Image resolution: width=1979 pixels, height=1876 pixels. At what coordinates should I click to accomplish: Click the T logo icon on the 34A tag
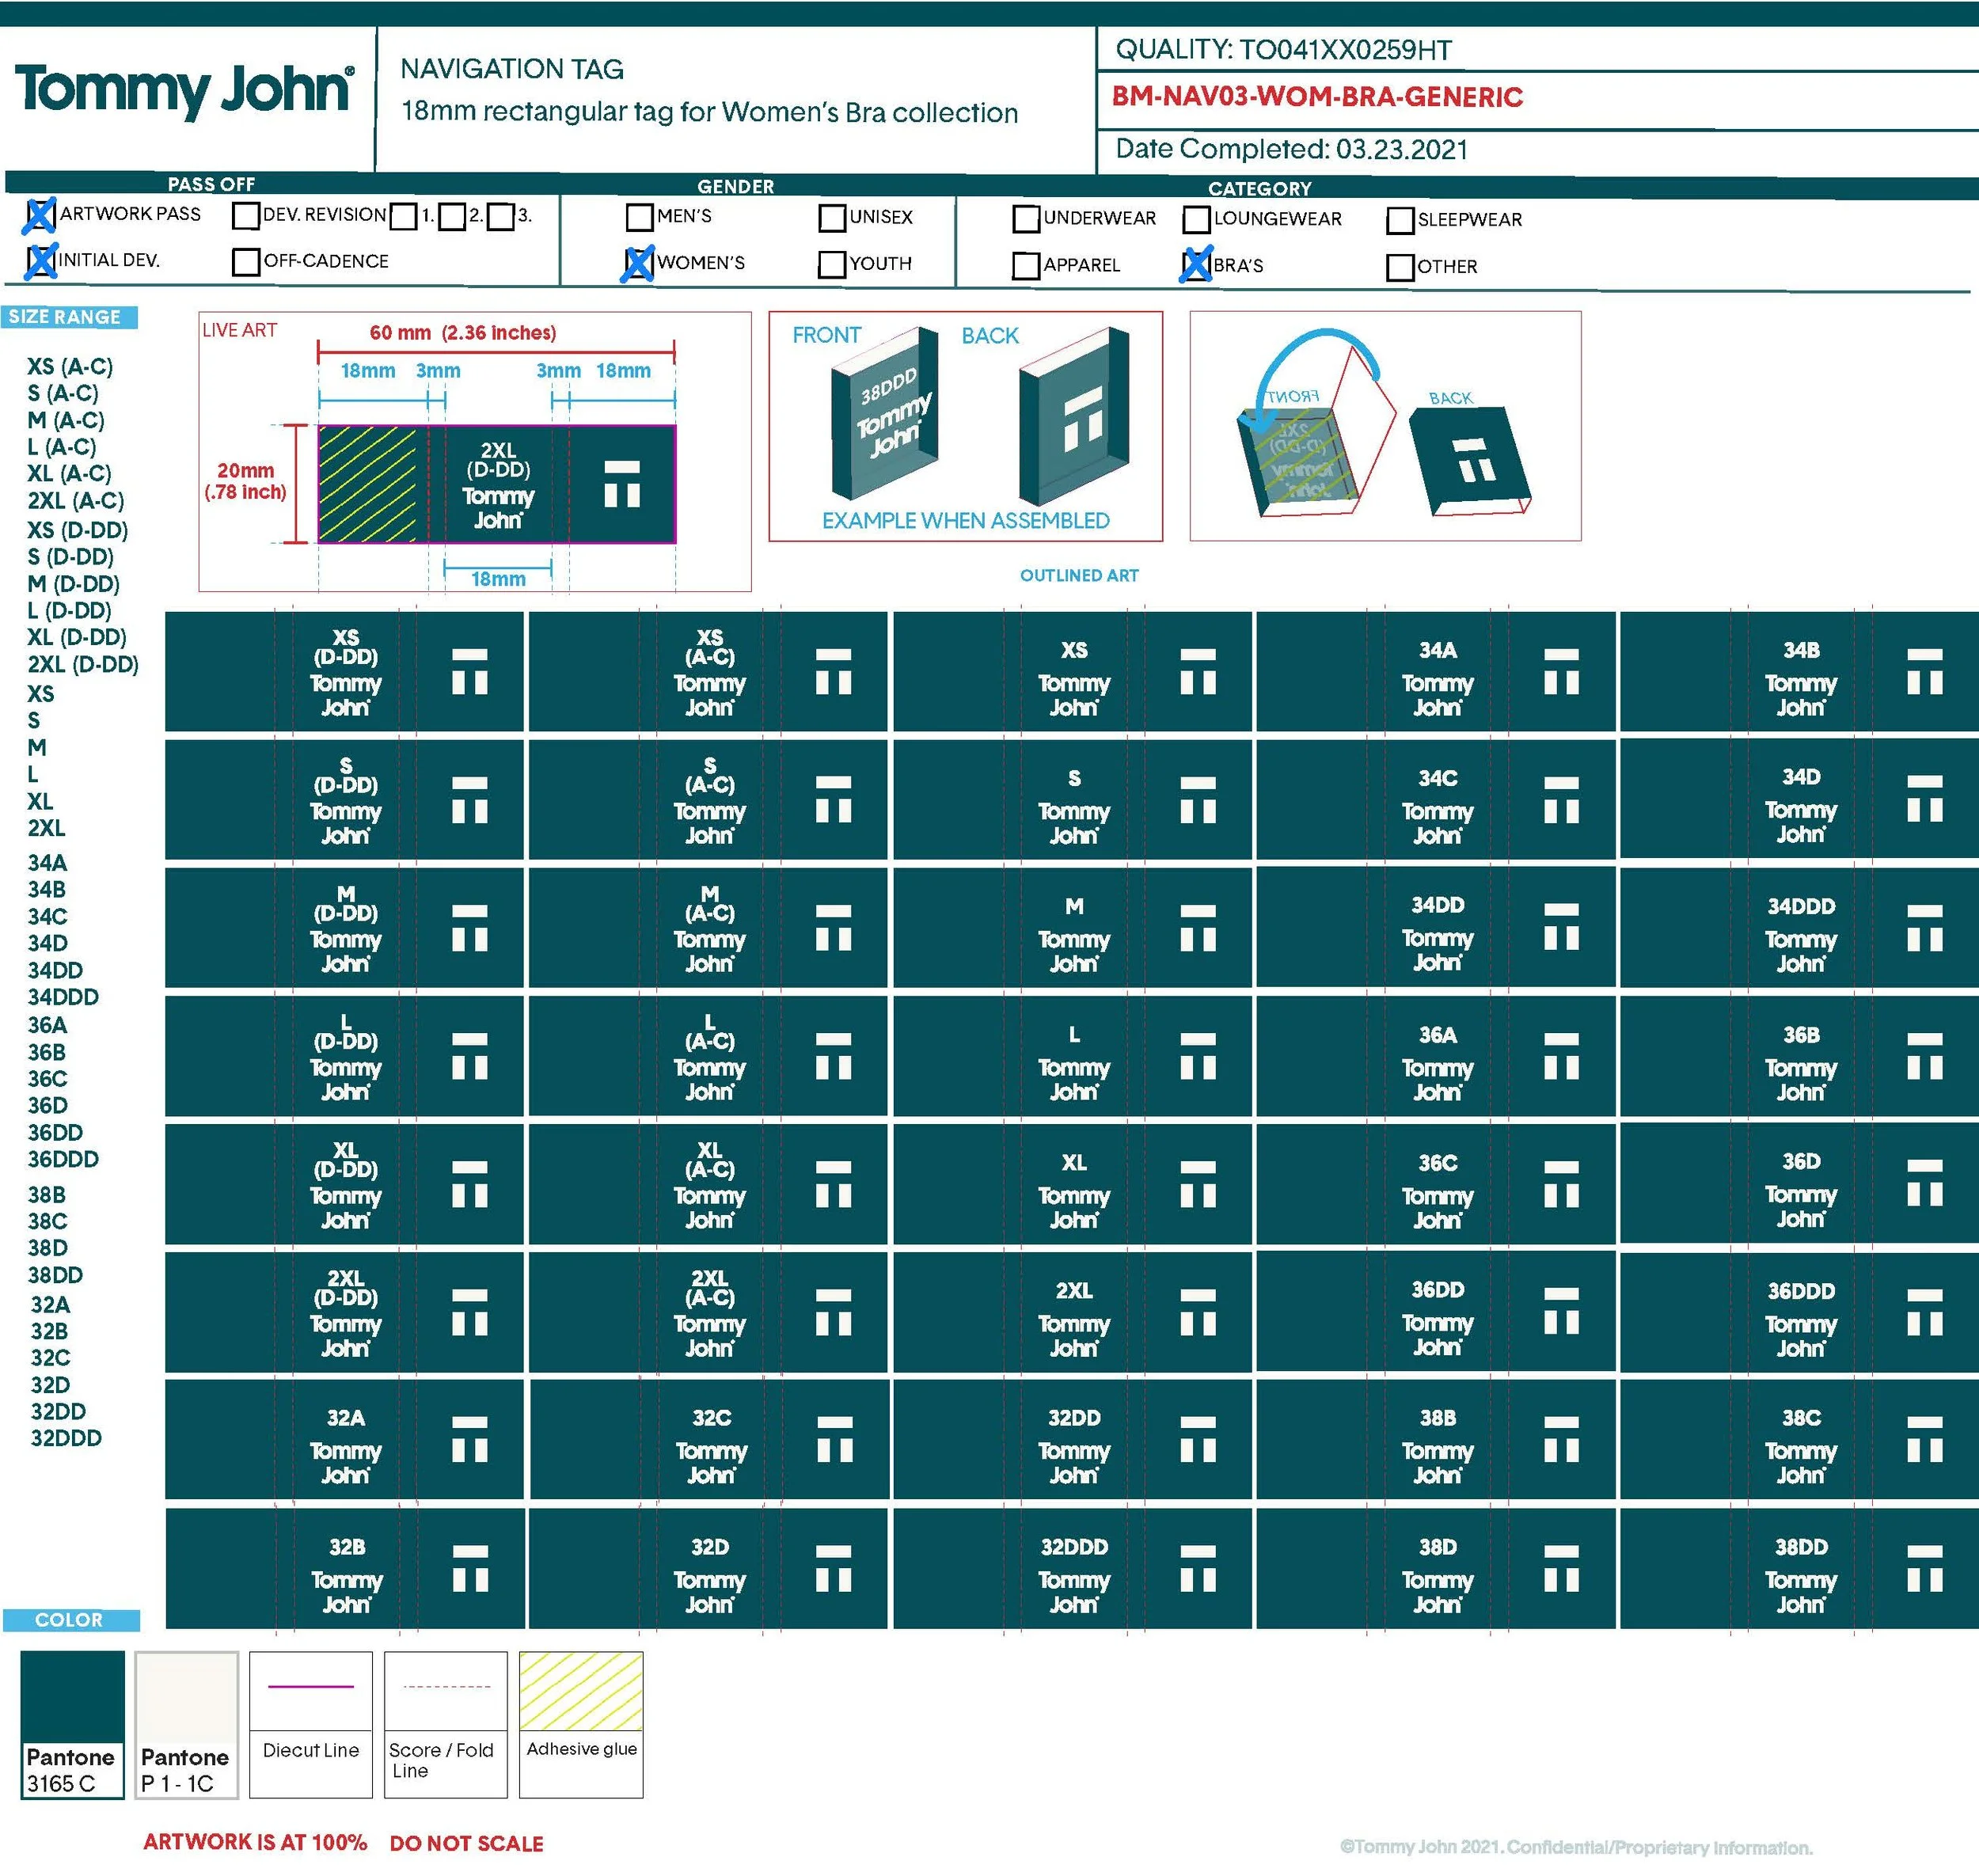click(1561, 670)
